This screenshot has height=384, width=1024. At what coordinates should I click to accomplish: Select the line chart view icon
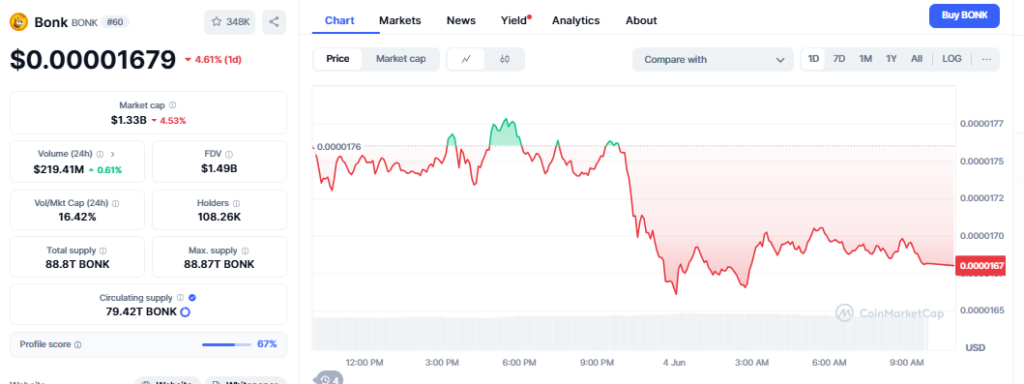[466, 59]
